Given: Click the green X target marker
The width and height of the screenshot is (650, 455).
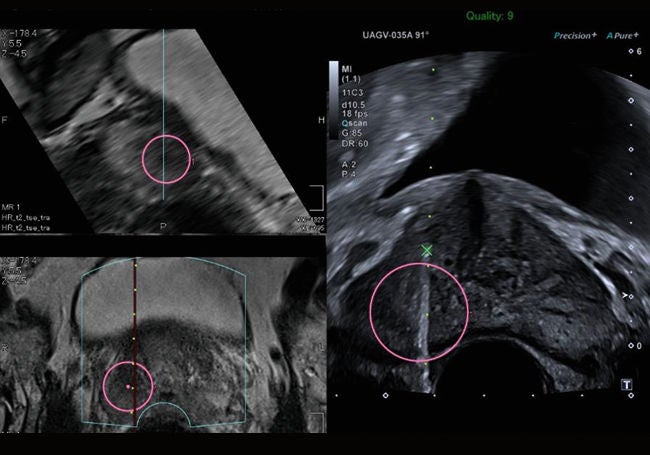Looking at the screenshot, I should tap(427, 251).
